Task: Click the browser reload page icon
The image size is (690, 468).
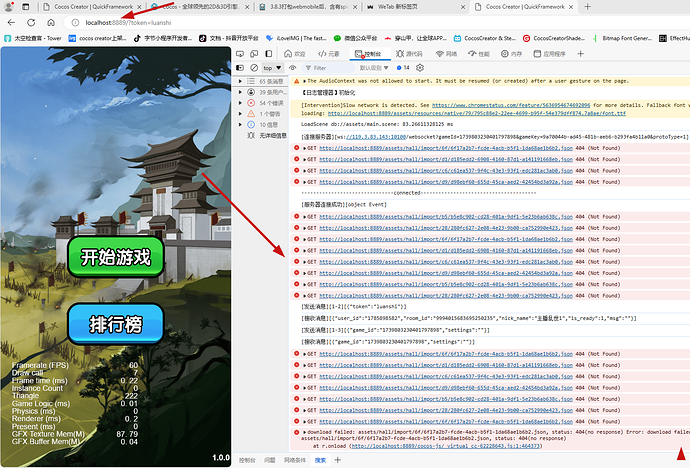Action: pyautogui.click(x=31, y=22)
